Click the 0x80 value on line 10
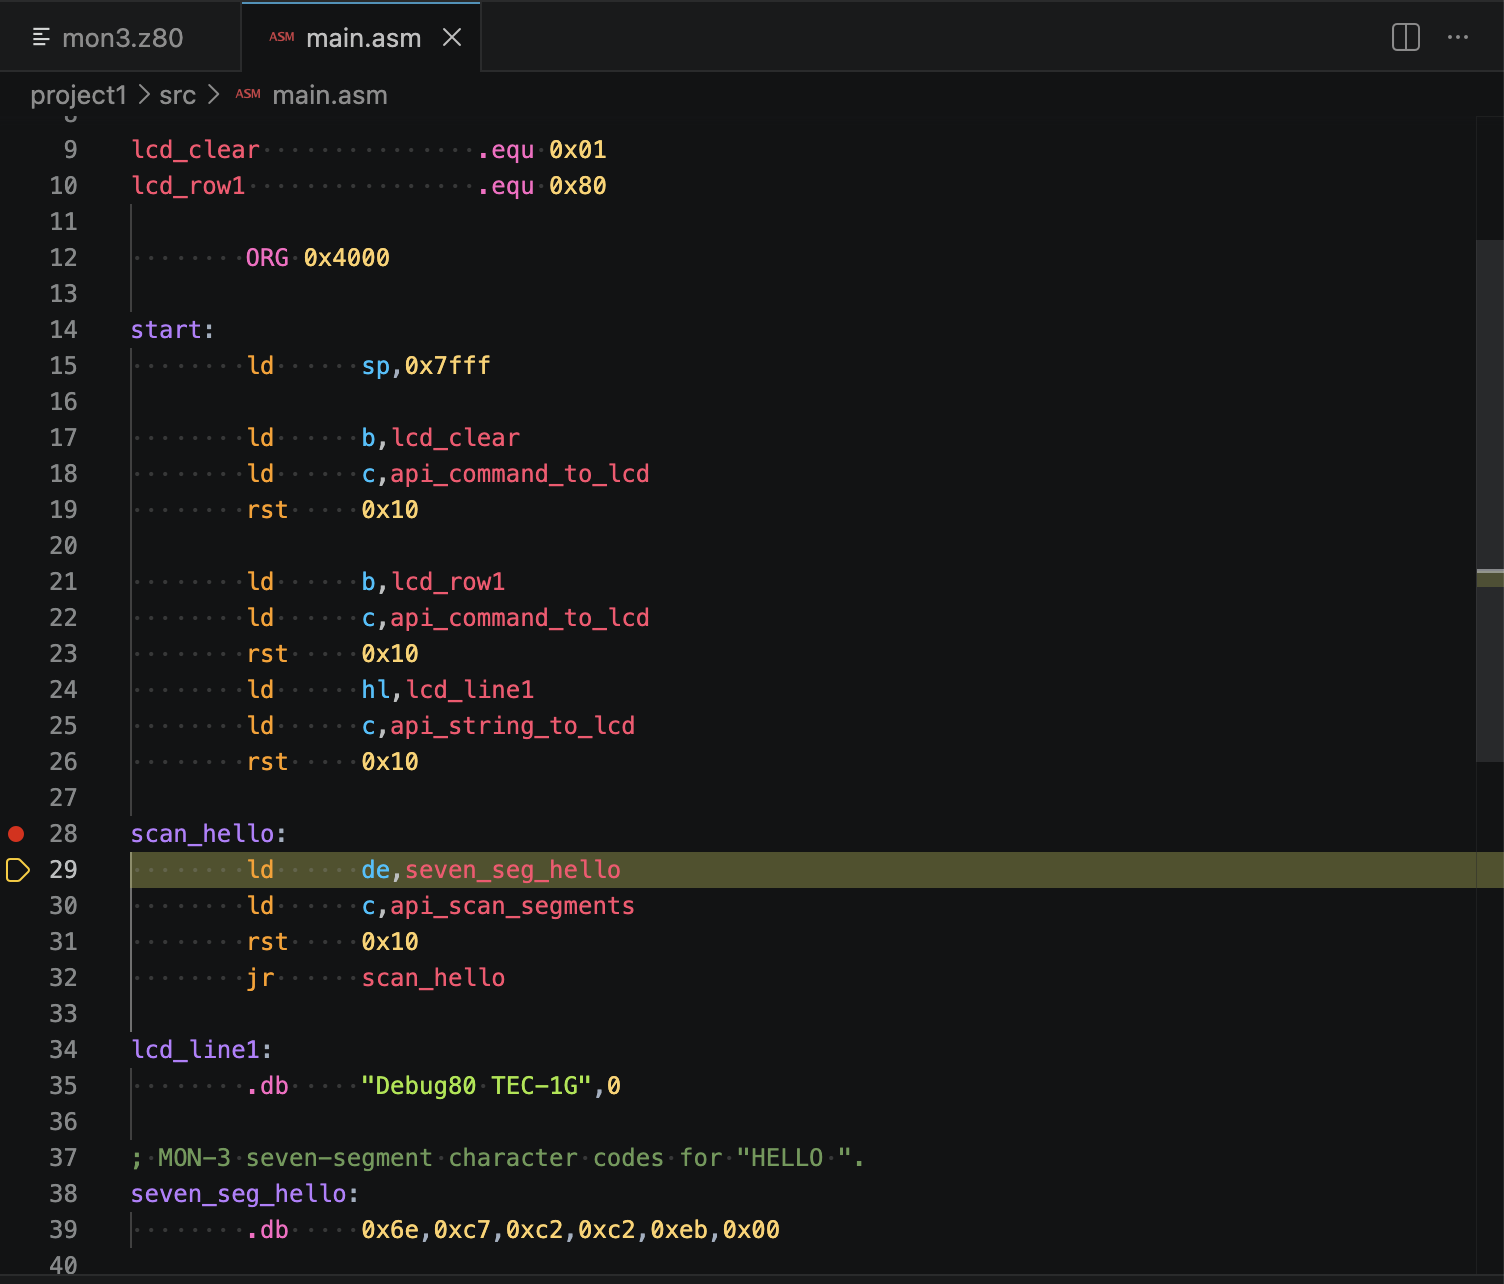Screen dimensions: 1504x1284 click(577, 186)
